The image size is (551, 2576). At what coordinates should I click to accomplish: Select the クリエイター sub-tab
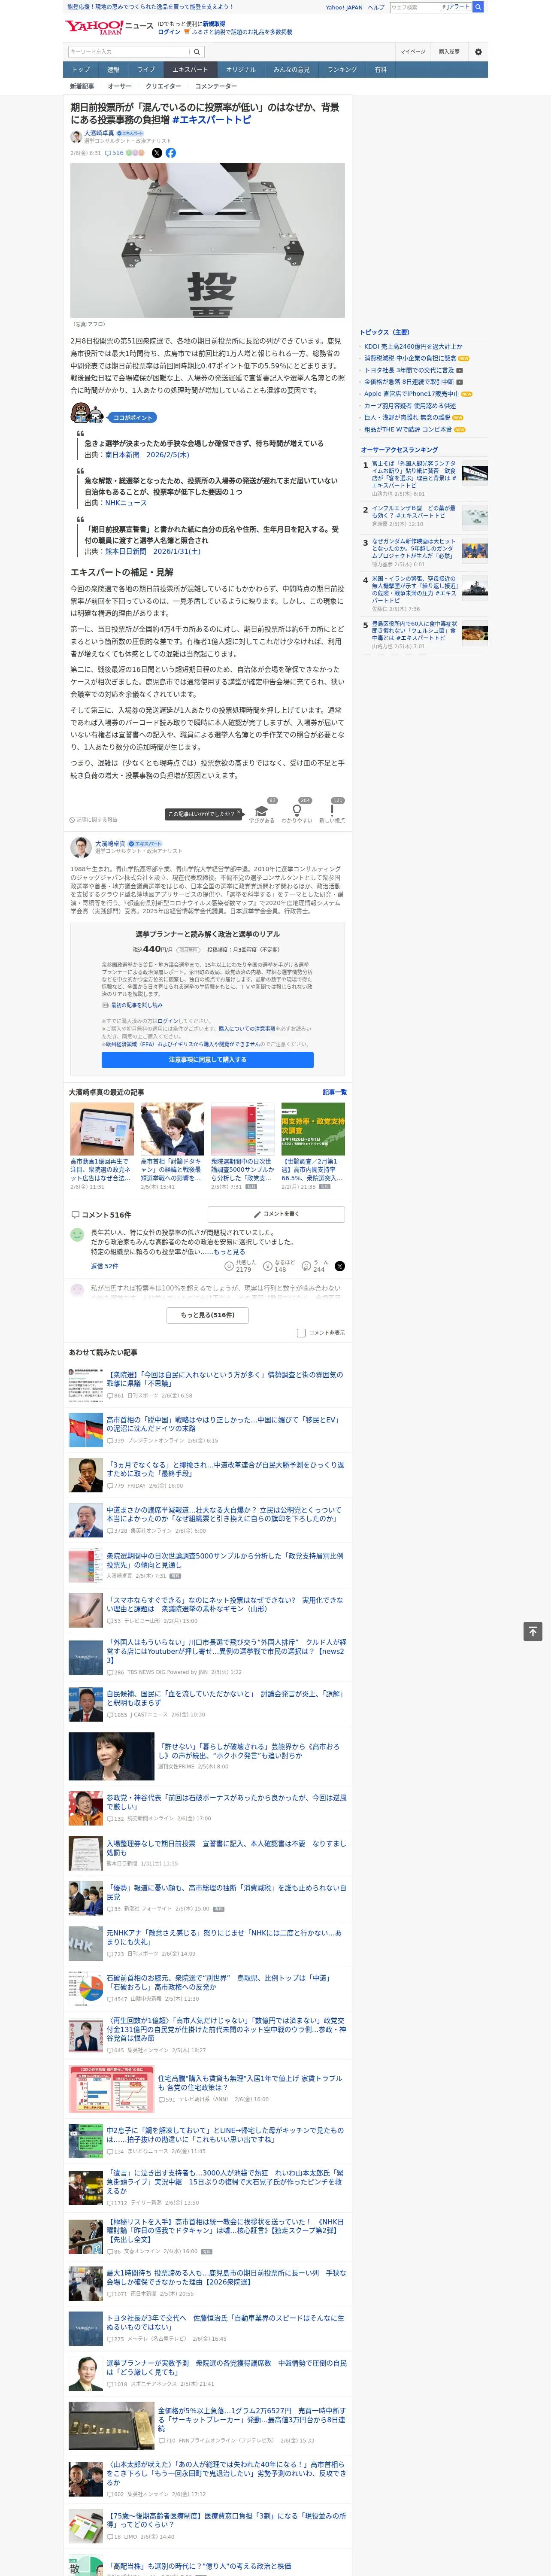163,86
